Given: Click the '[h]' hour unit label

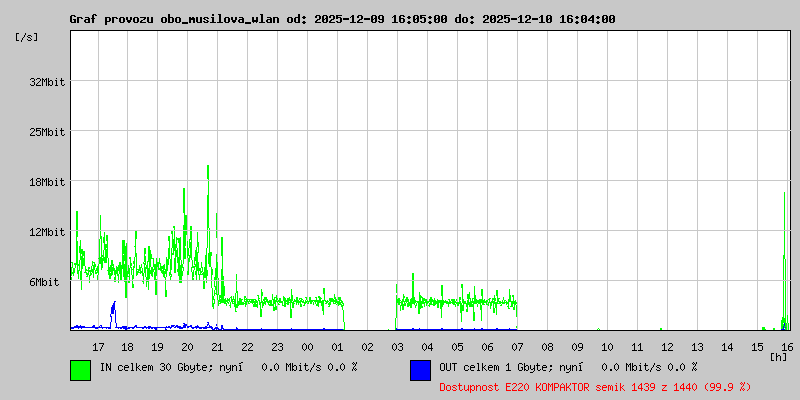Looking at the screenshot, I should coord(779,356).
